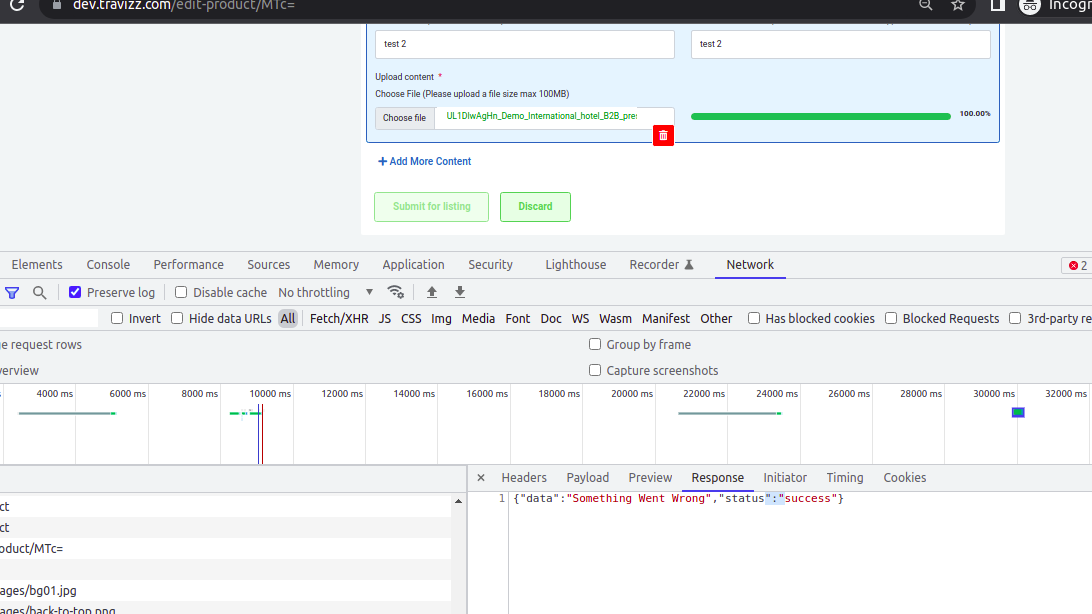
Task: Filter by Manifest requests
Action: 666,318
